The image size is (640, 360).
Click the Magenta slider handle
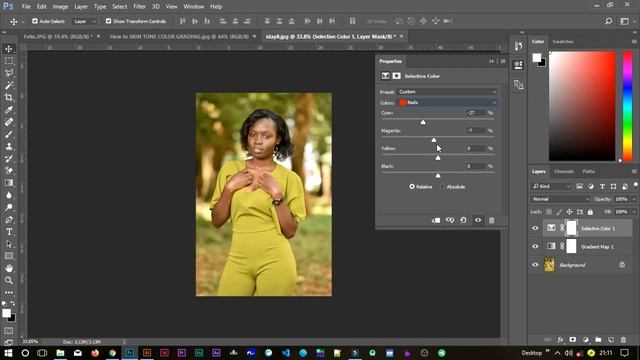pos(434,140)
